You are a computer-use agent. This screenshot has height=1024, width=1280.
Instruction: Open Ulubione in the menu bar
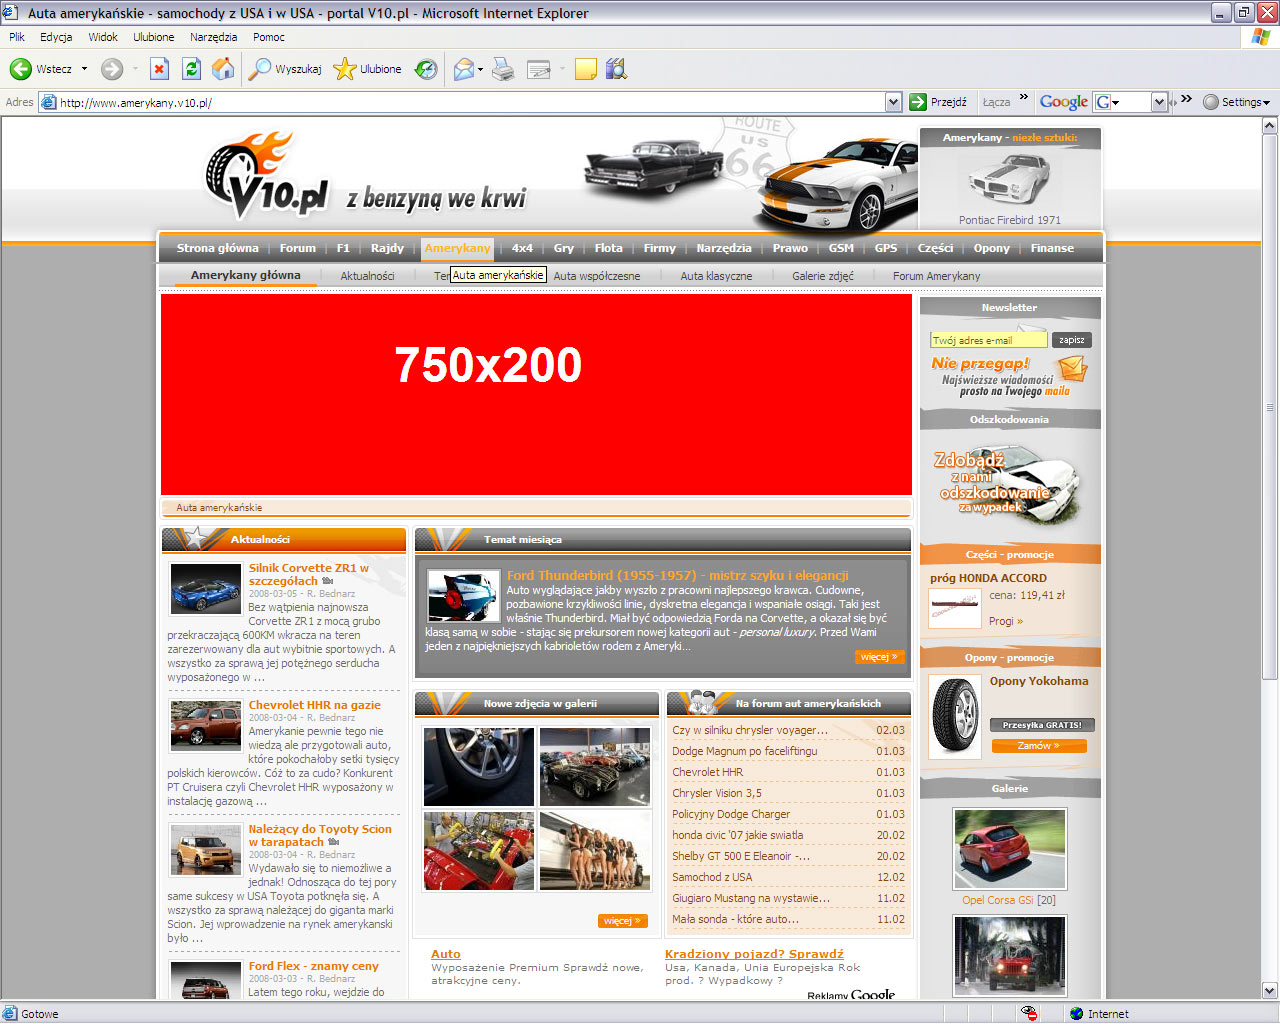pos(153,37)
